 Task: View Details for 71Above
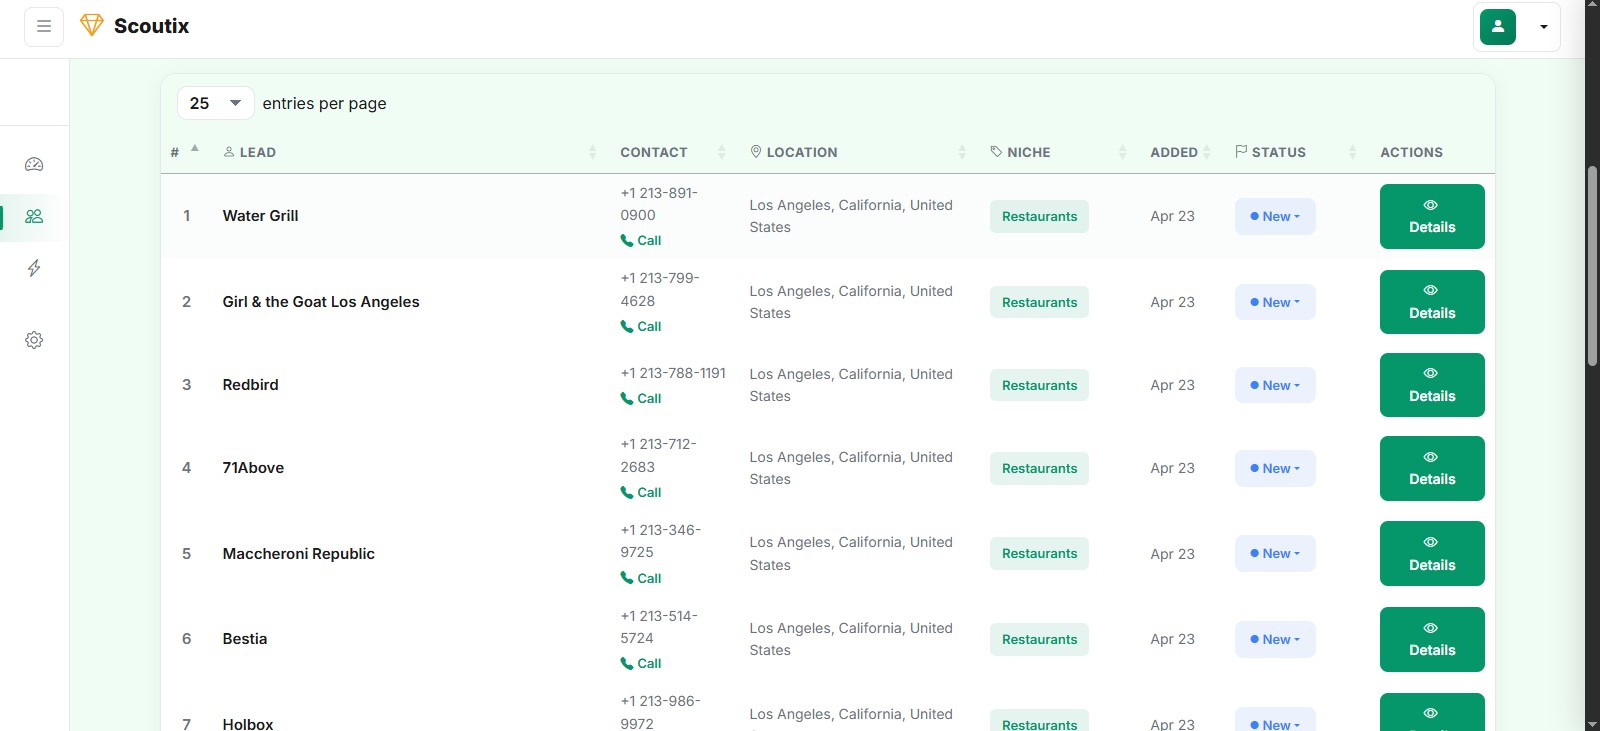1432,468
